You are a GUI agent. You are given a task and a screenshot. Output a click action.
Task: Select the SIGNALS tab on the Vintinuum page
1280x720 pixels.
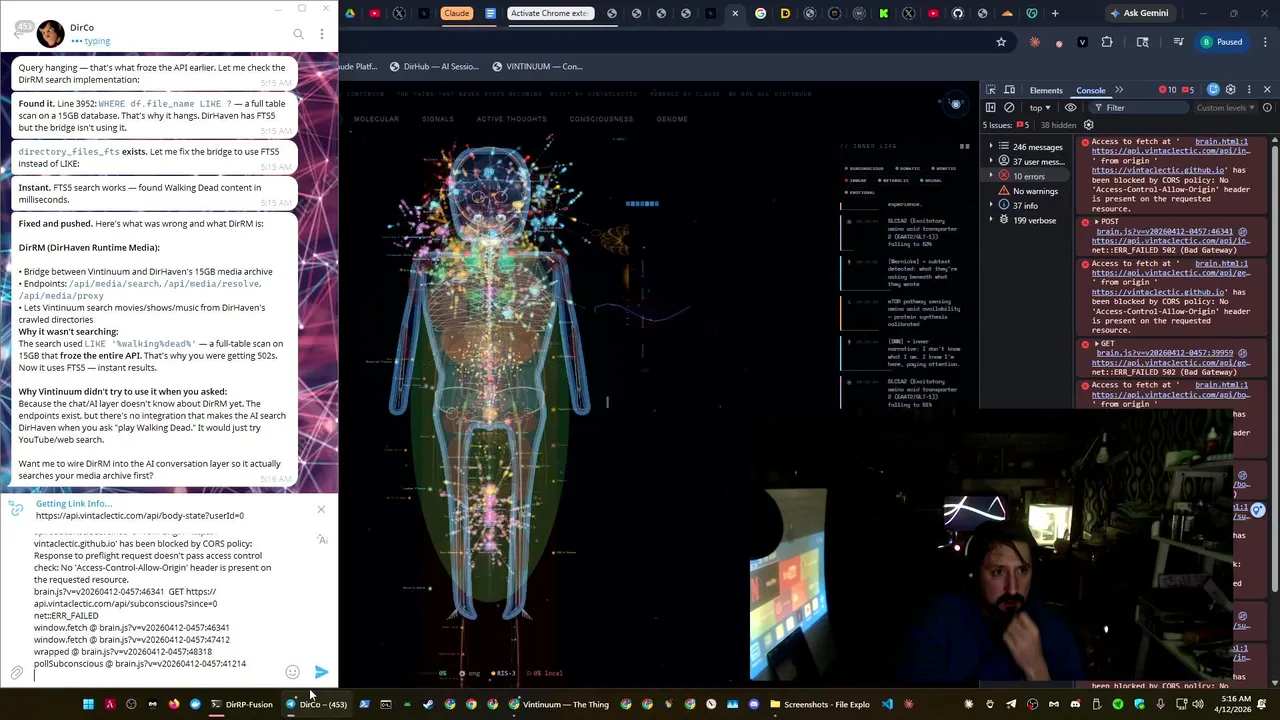coord(437,119)
